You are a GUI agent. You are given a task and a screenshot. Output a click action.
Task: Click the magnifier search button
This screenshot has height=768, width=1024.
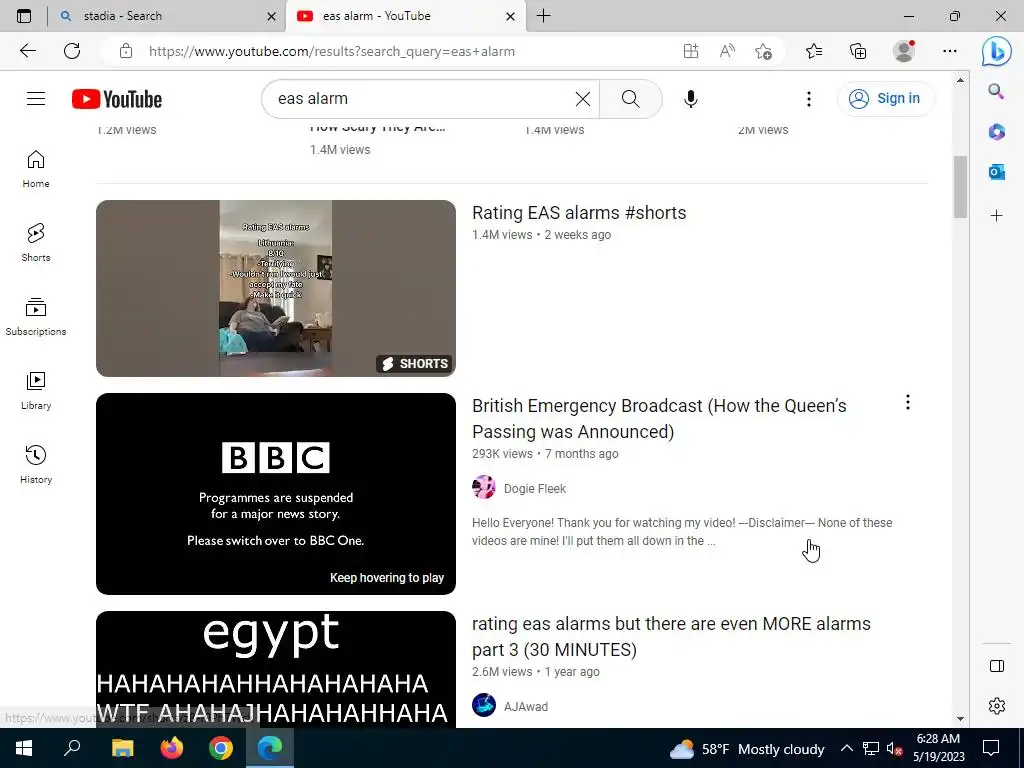coord(630,99)
